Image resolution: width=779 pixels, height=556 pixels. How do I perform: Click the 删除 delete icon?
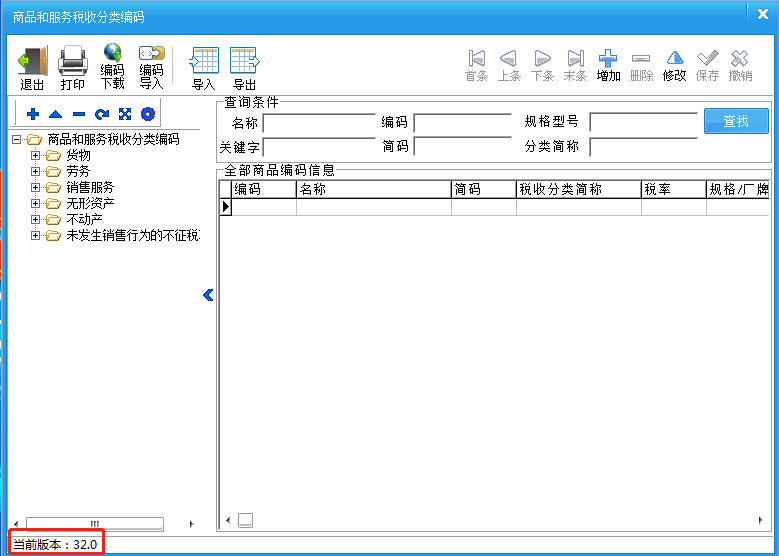(x=641, y=59)
